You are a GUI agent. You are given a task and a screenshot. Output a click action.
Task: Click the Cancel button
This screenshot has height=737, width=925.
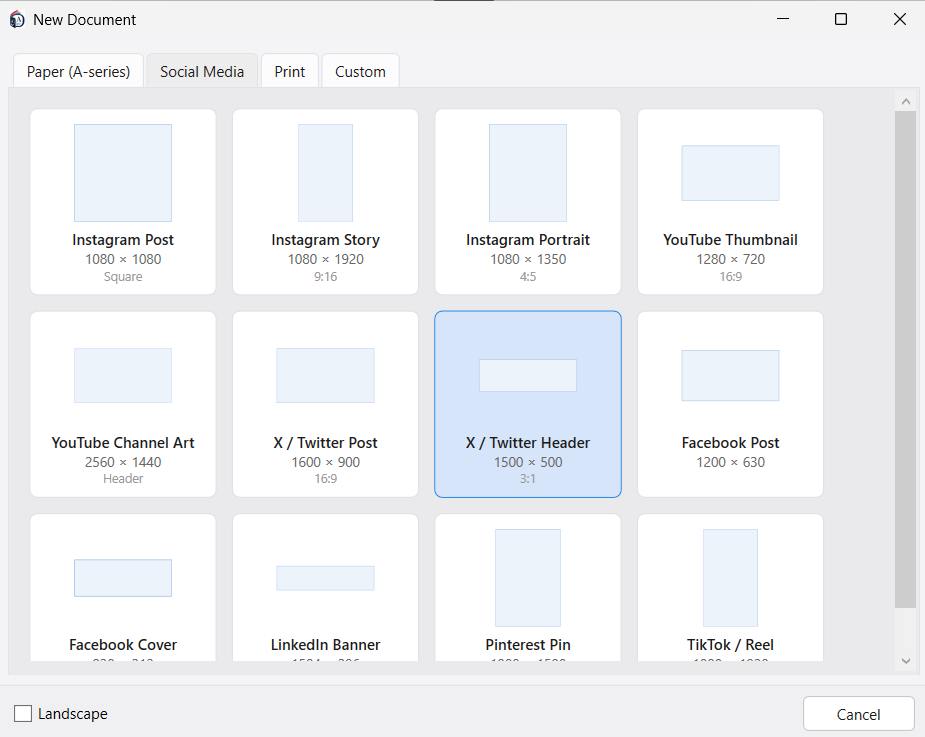pos(858,714)
